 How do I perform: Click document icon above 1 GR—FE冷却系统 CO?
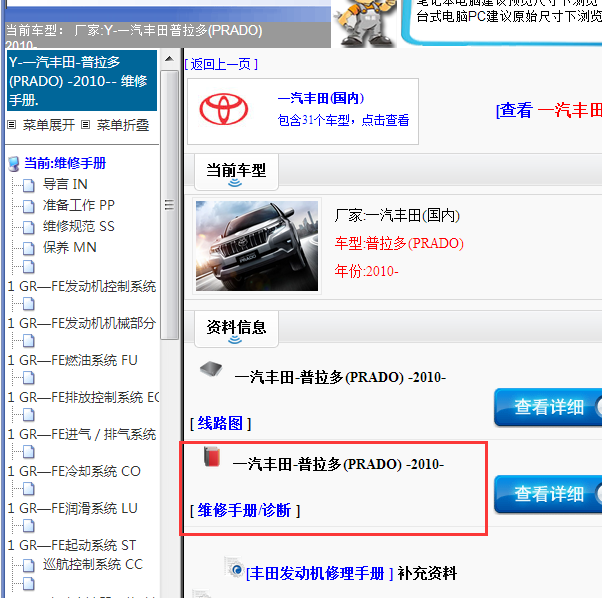[28, 452]
